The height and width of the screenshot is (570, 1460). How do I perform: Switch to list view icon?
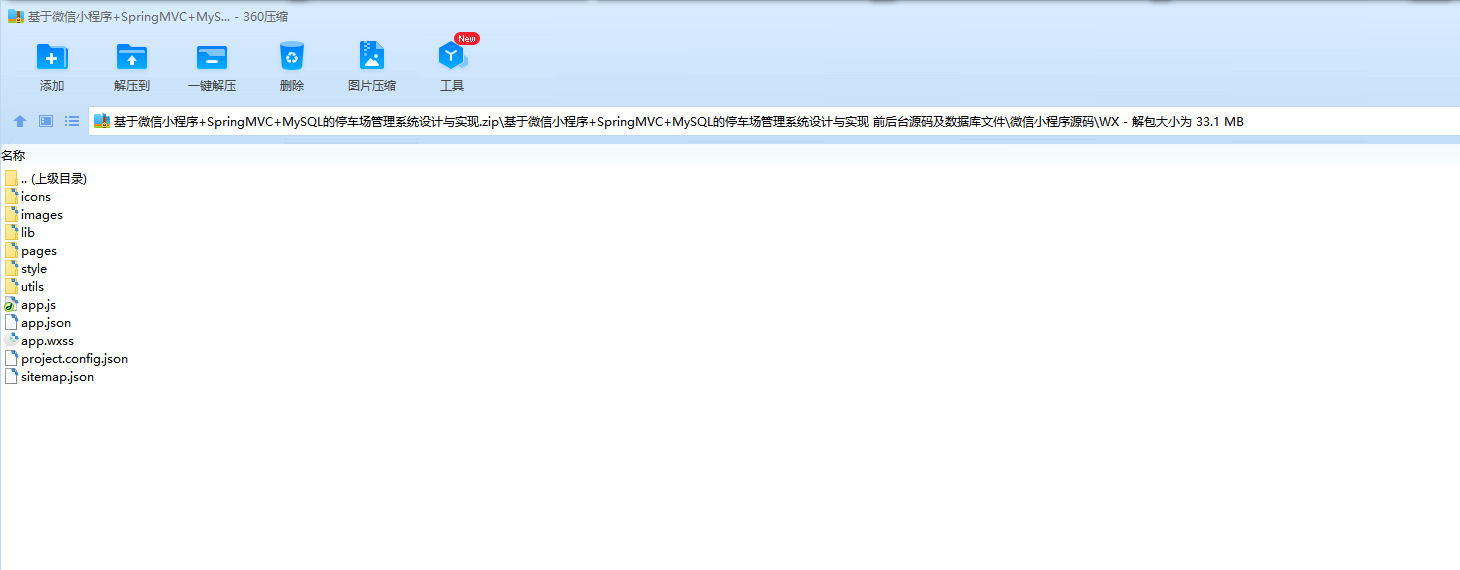pyautogui.click(x=72, y=121)
